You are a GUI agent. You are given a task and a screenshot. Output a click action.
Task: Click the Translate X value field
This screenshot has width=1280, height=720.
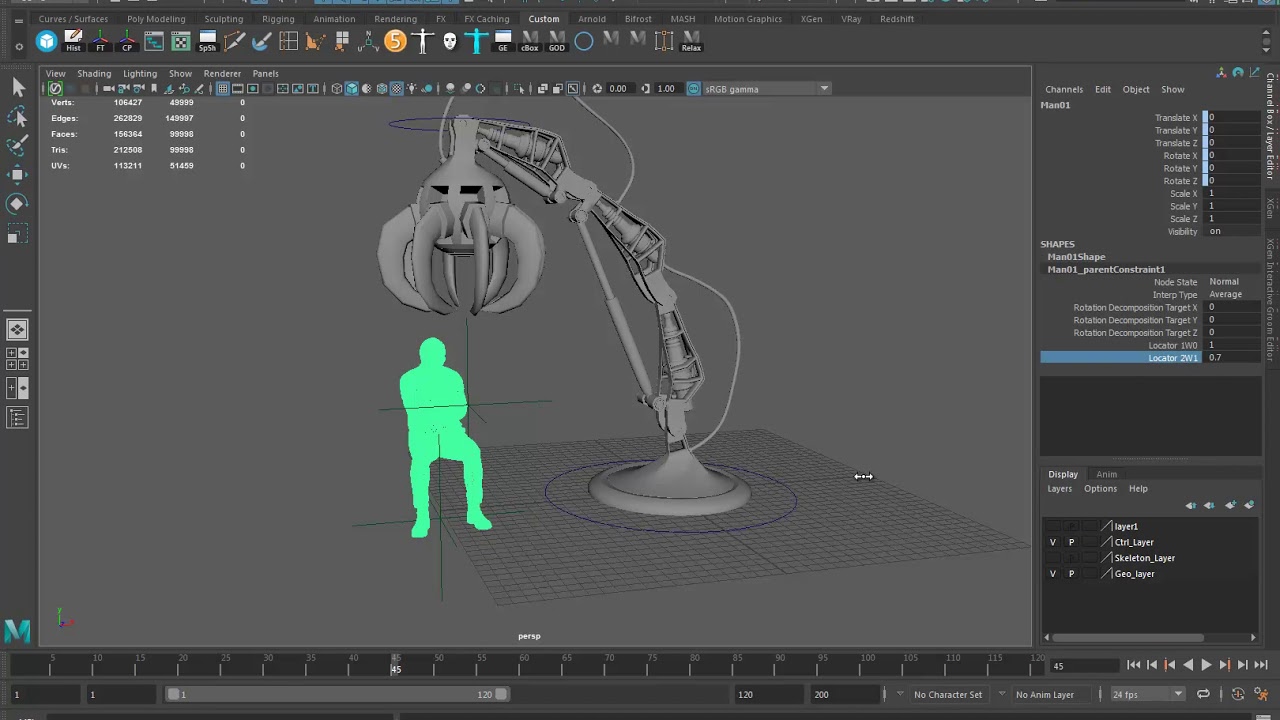tap(1233, 118)
